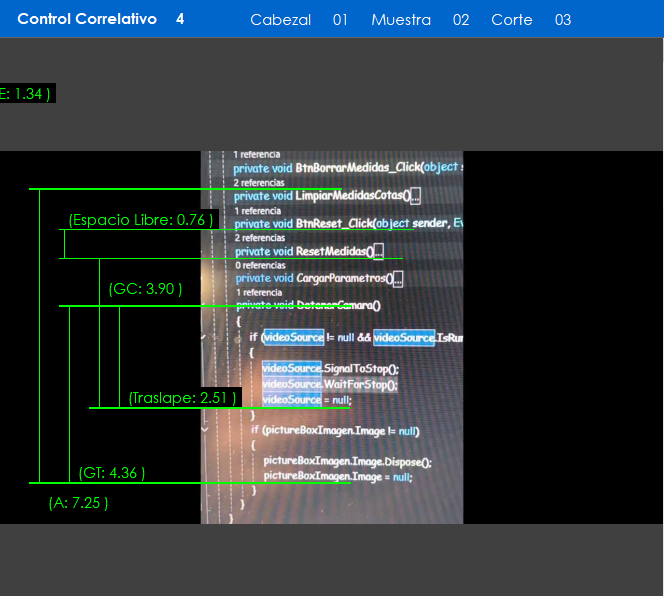Click the pictureBoxImagen.Image.Dispose() code line
The width and height of the screenshot is (664, 596).
346,462
